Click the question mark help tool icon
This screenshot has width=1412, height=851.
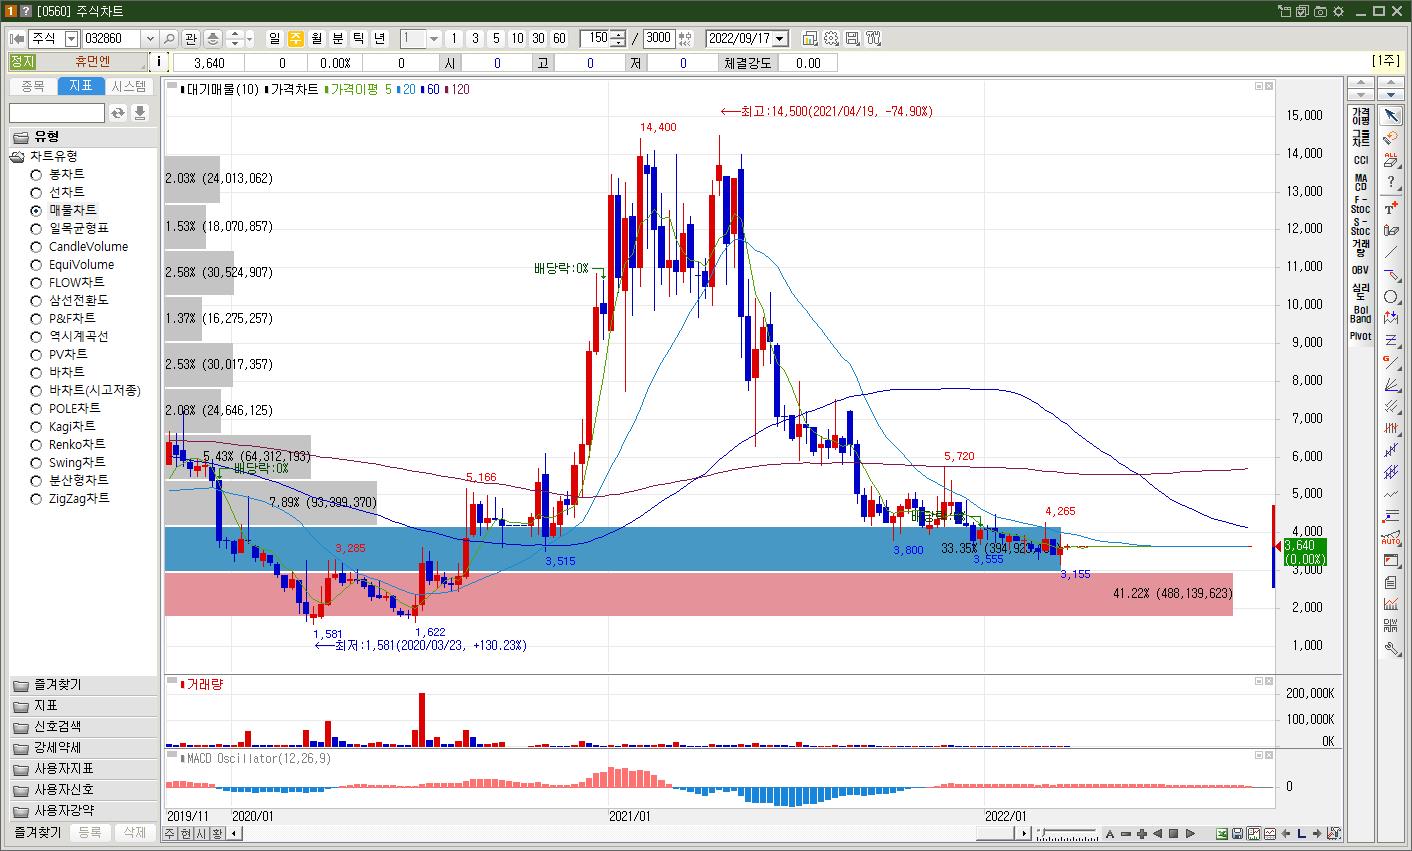1391,183
